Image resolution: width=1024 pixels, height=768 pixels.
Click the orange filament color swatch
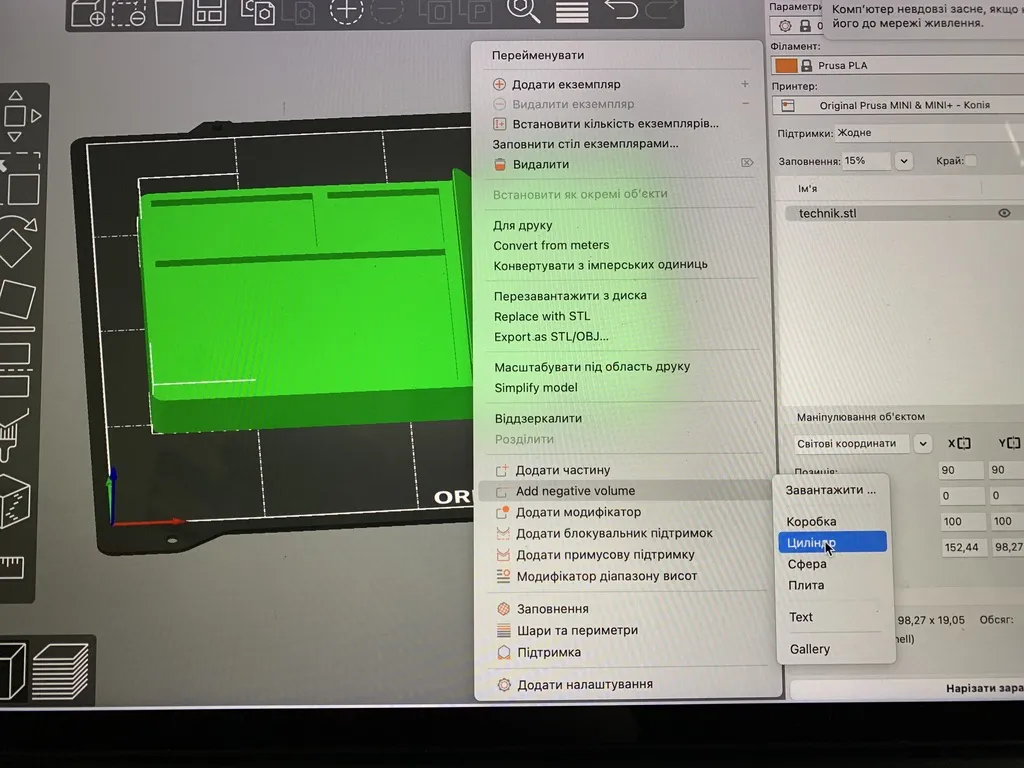click(x=786, y=65)
